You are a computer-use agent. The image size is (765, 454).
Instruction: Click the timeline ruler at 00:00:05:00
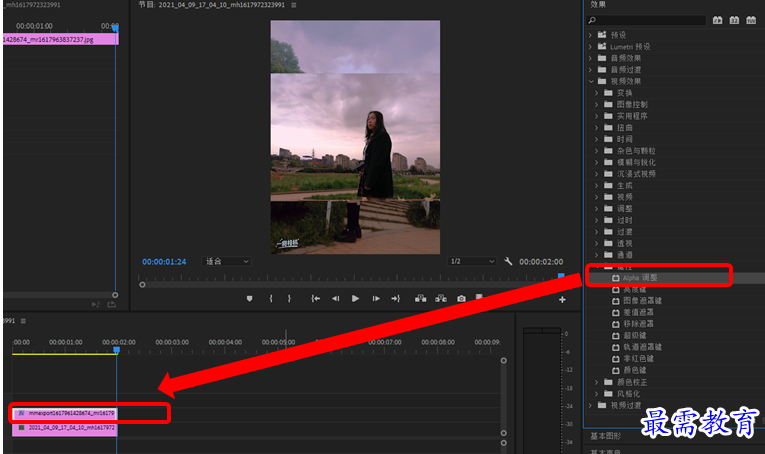(278, 342)
